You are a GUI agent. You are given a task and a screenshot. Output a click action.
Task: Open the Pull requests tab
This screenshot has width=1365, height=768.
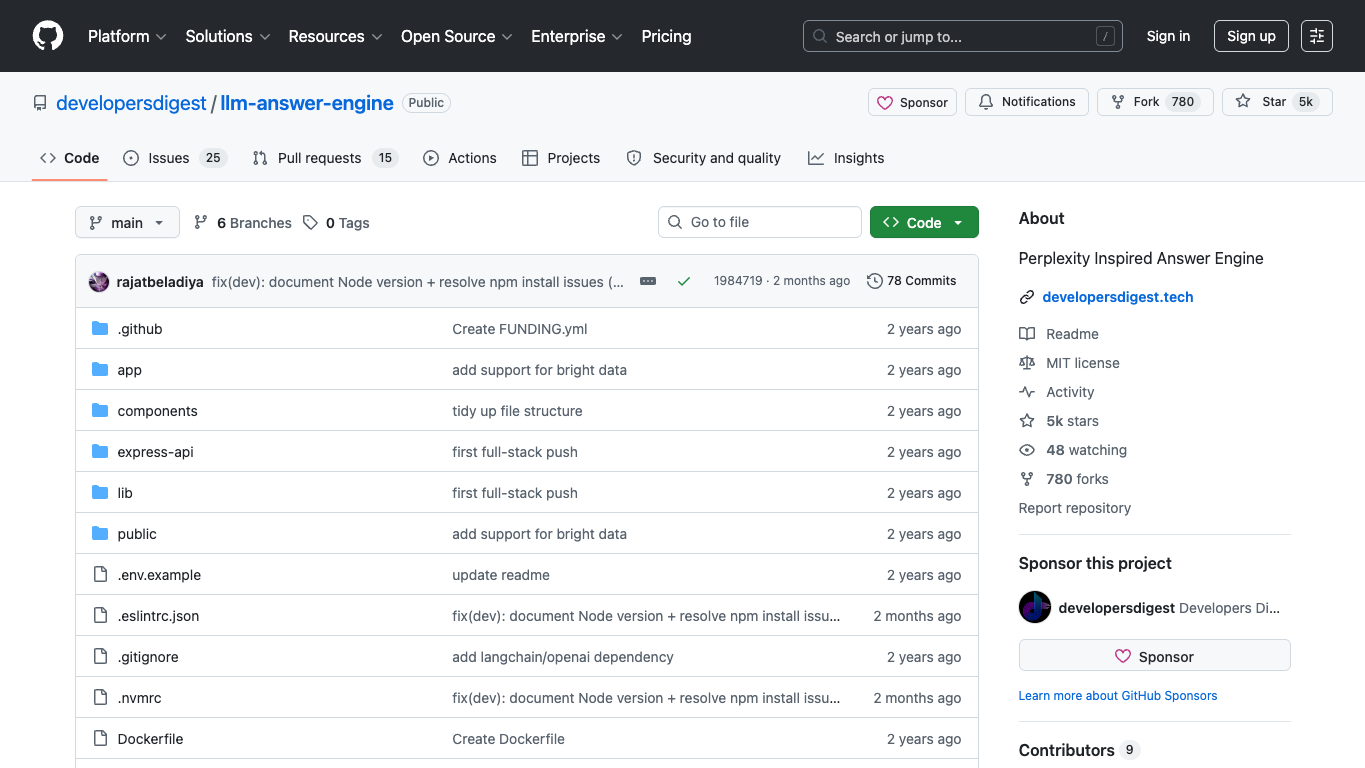pos(324,158)
